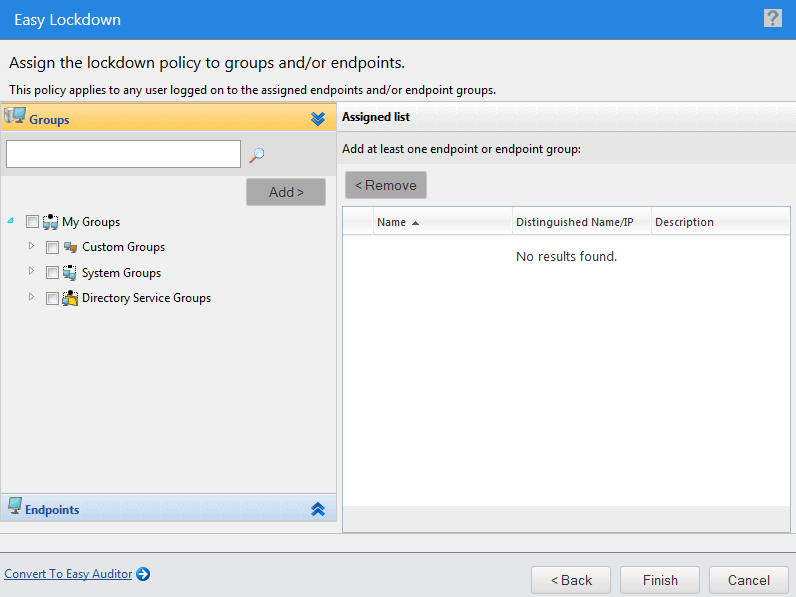Screen dimensions: 796x597
Task: Click the Groups panel computer icon
Action: click(15, 116)
